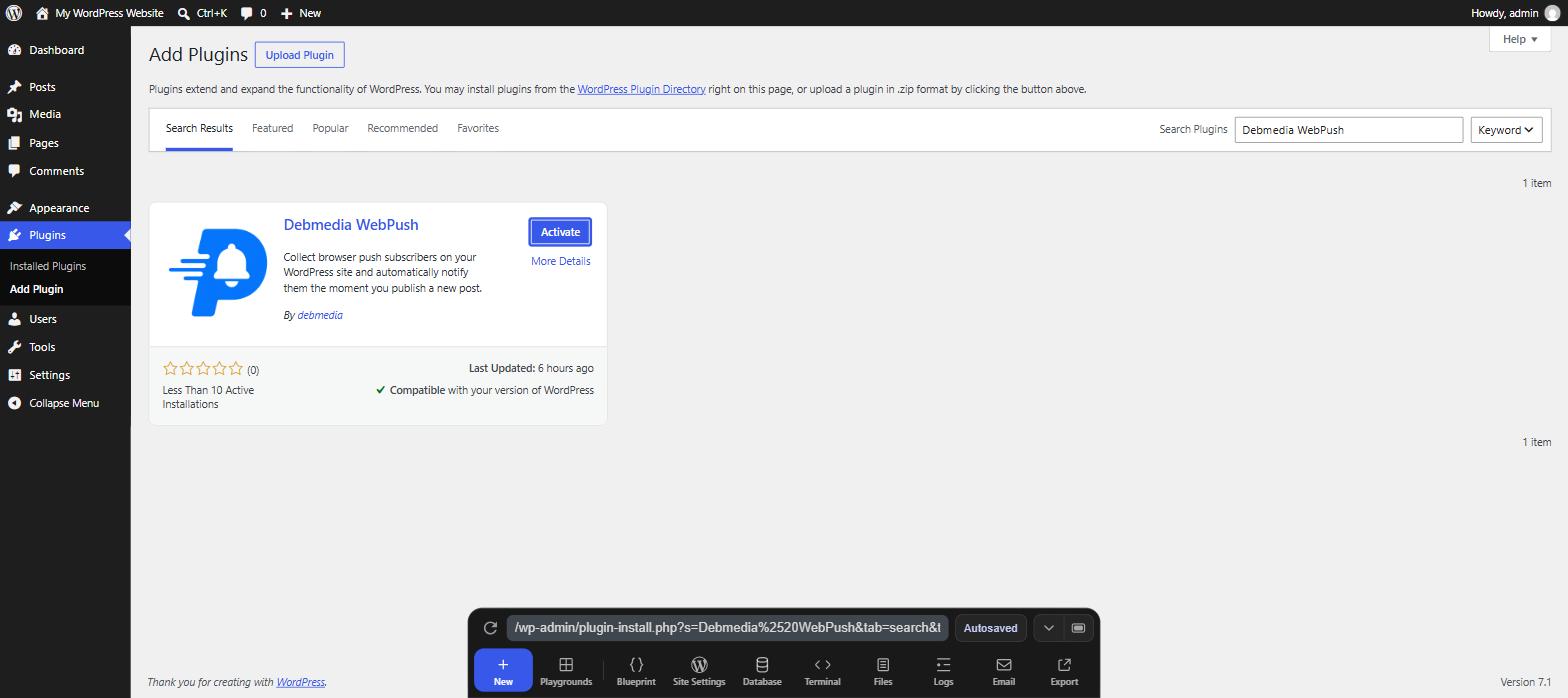Open My WordPress Website home link

pos(99,13)
